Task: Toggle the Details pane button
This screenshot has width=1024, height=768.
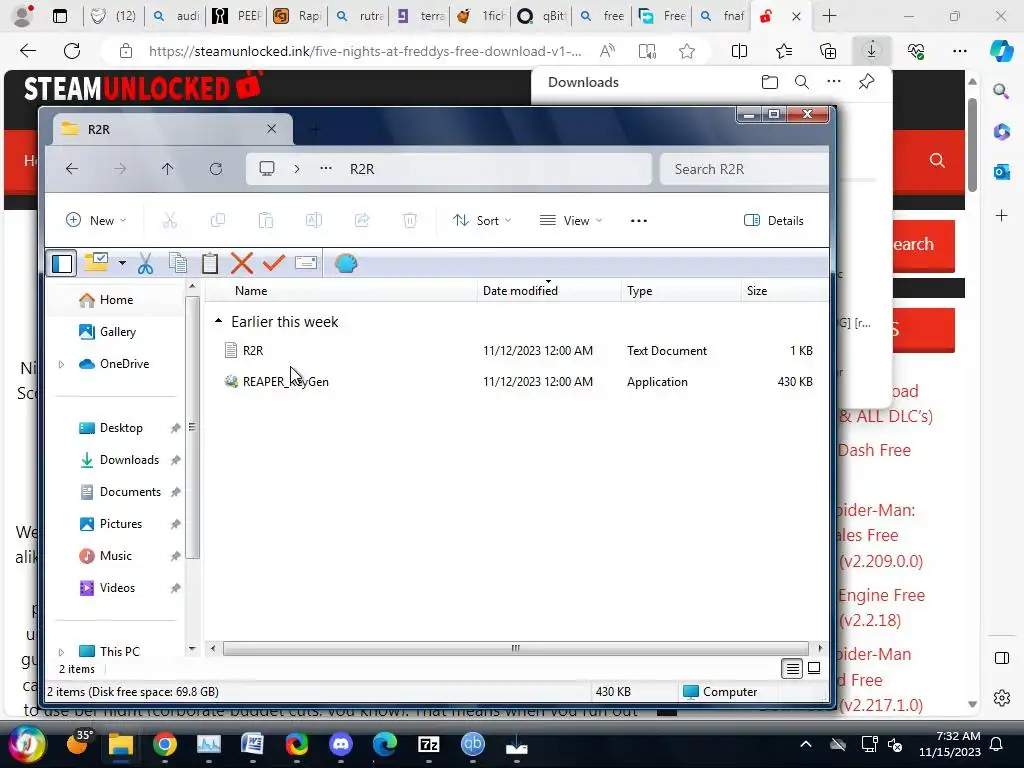Action: tap(774, 221)
